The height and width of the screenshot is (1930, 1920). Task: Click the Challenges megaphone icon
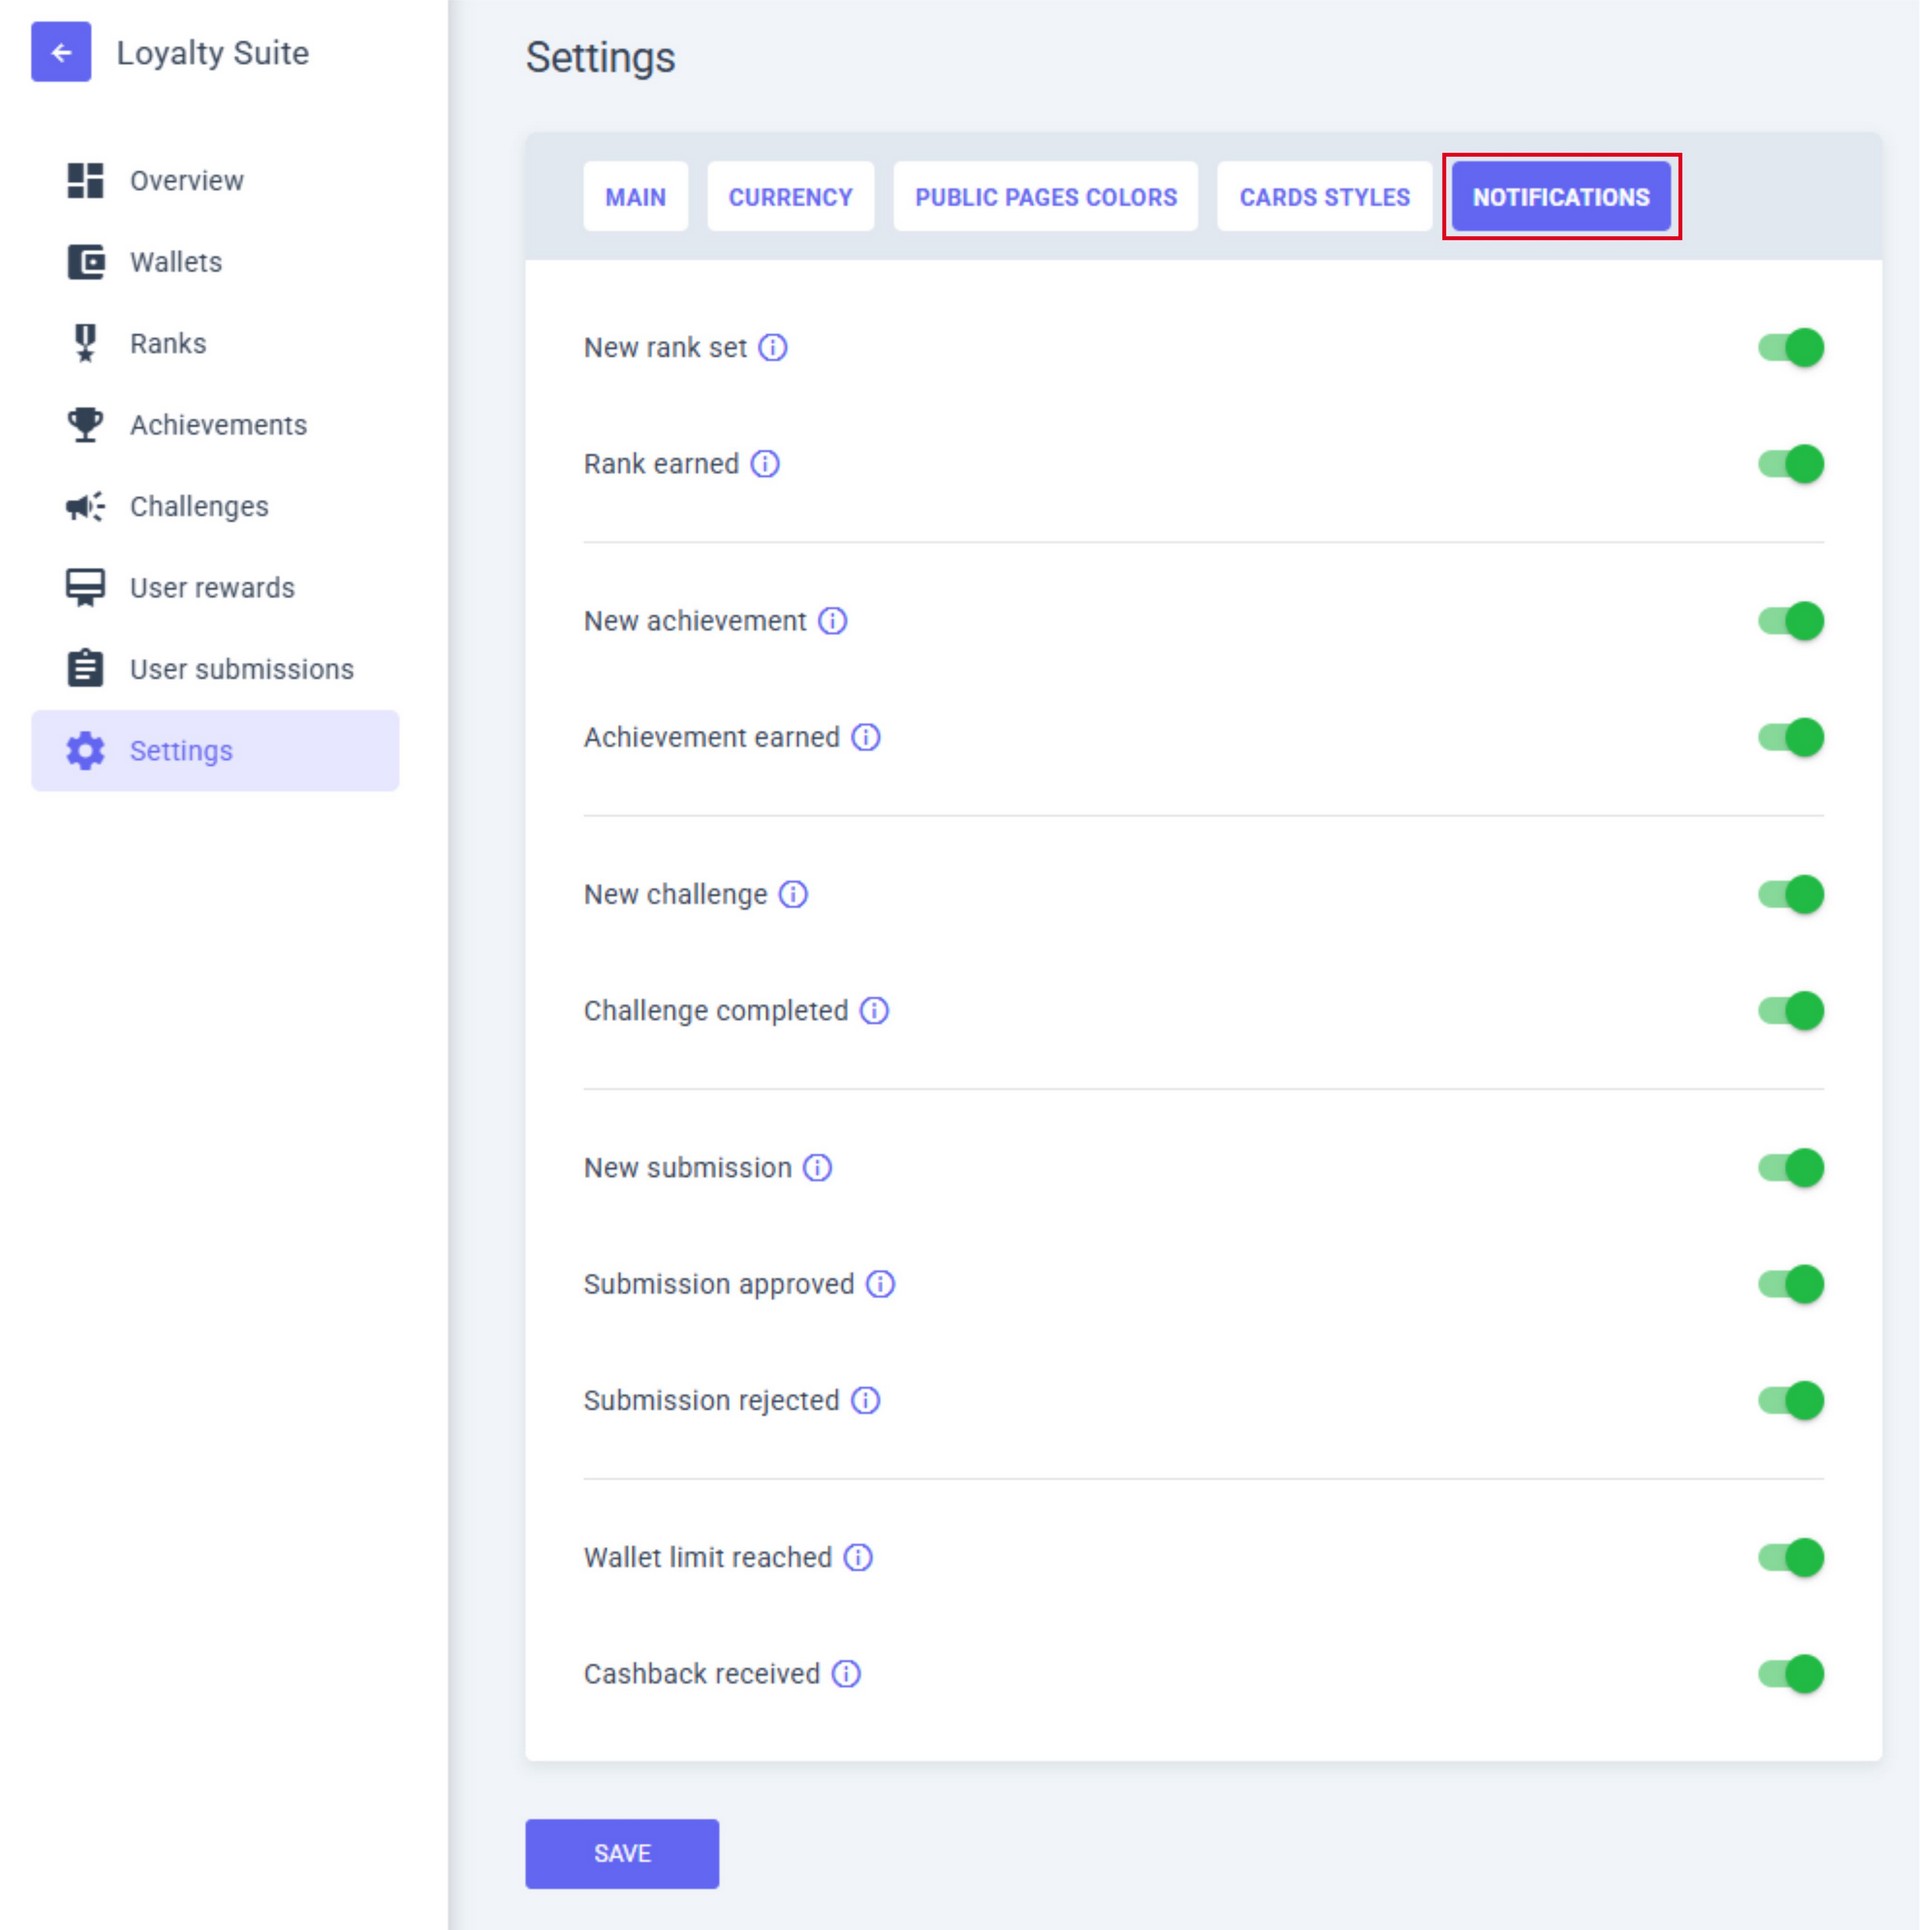coord(85,506)
